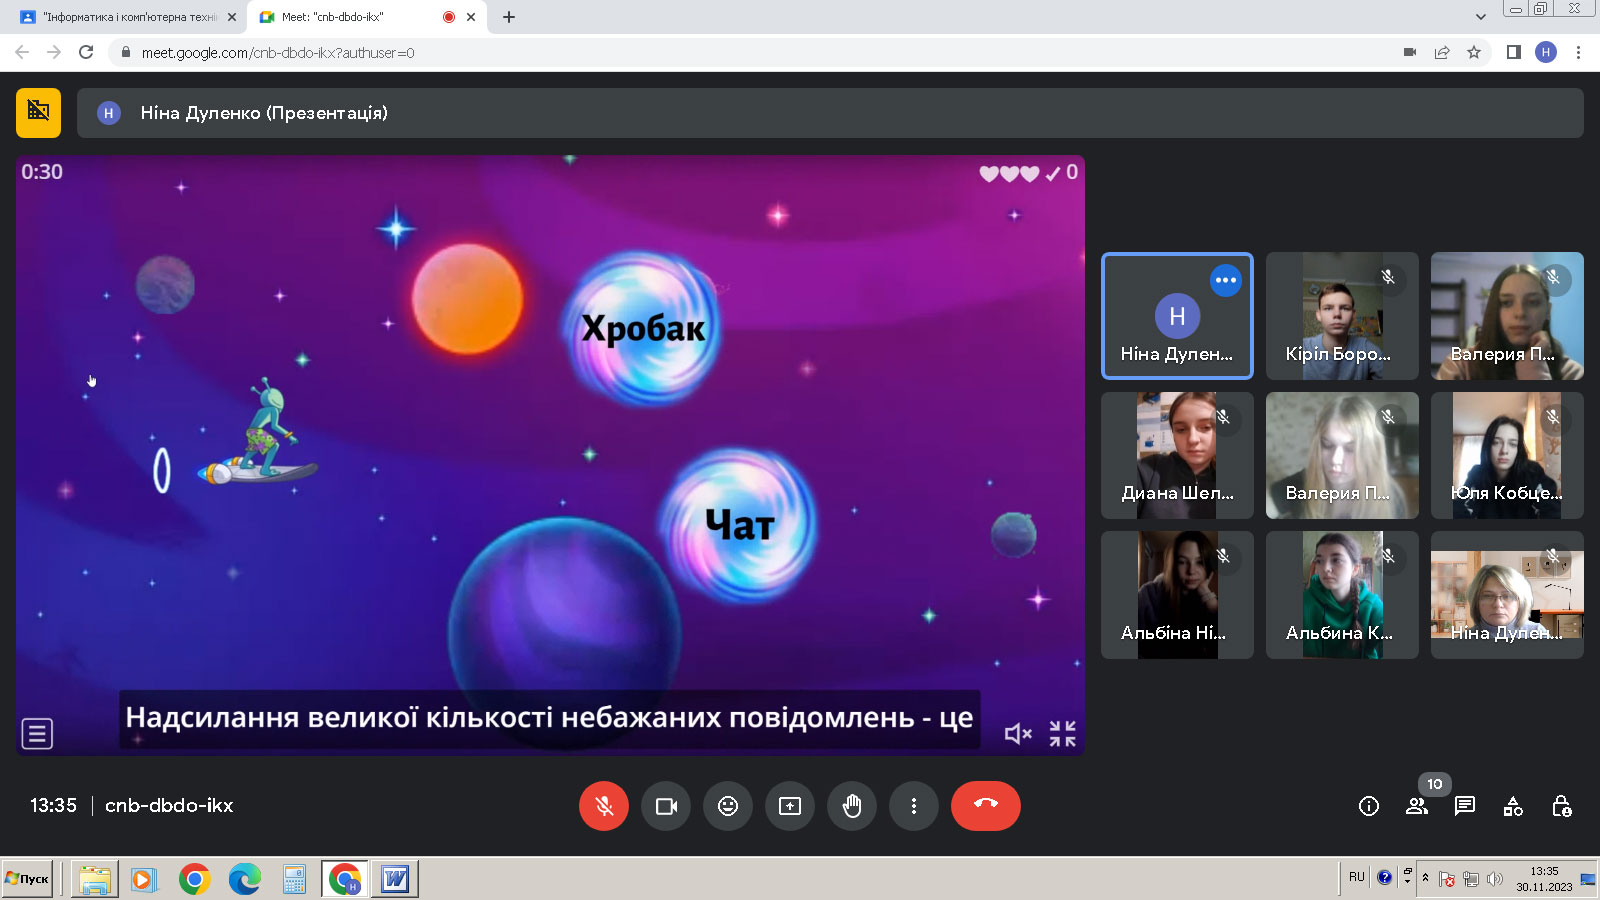Open more options three-dot menu in call bar
The image size is (1600, 900).
914,806
